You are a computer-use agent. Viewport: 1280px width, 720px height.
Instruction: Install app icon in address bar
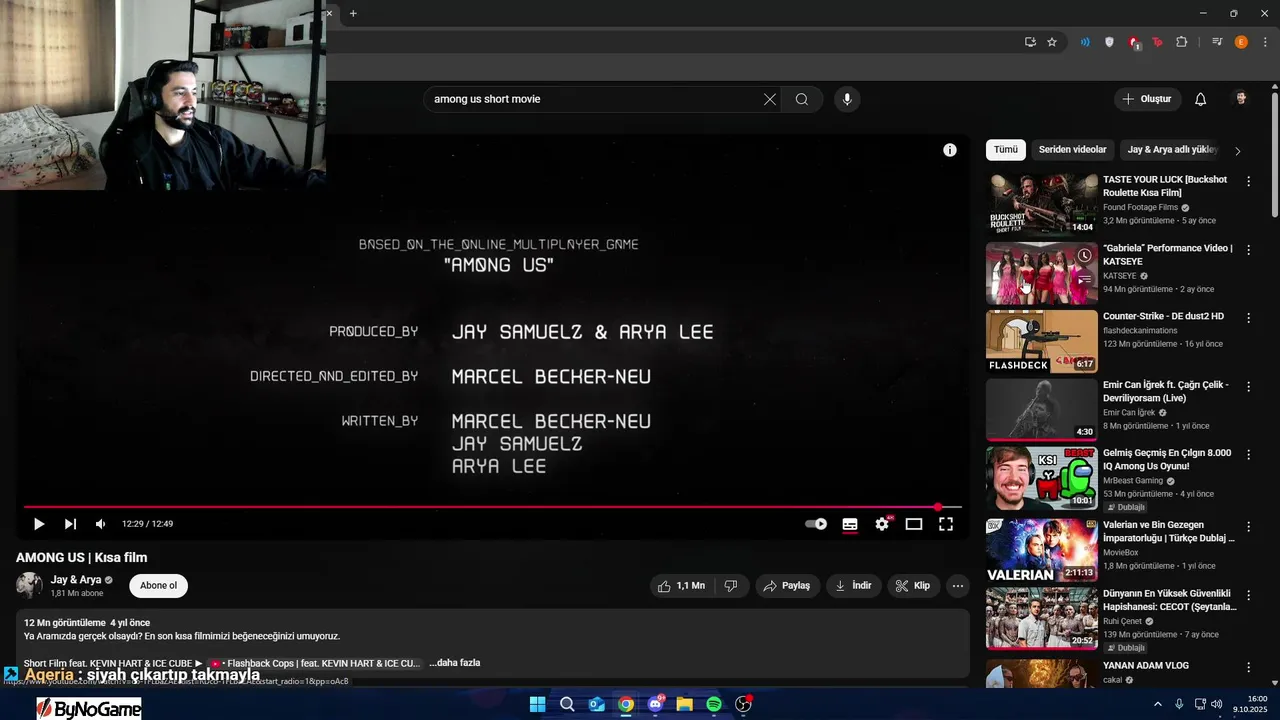1030,42
